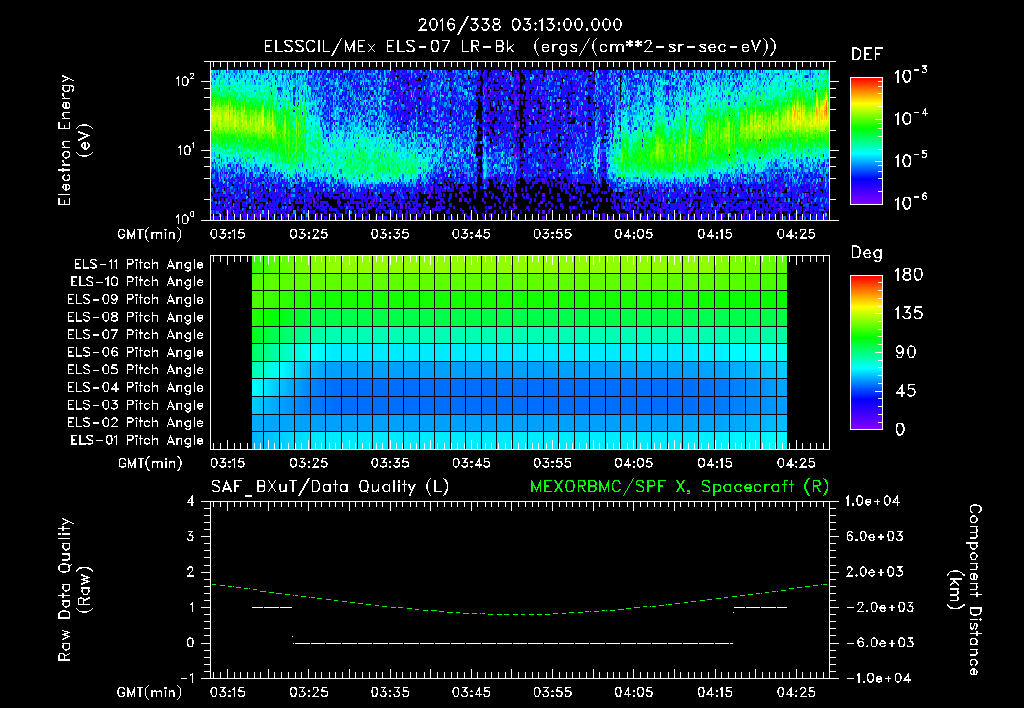Click the 1.0e+04 right axis value

click(x=872, y=501)
